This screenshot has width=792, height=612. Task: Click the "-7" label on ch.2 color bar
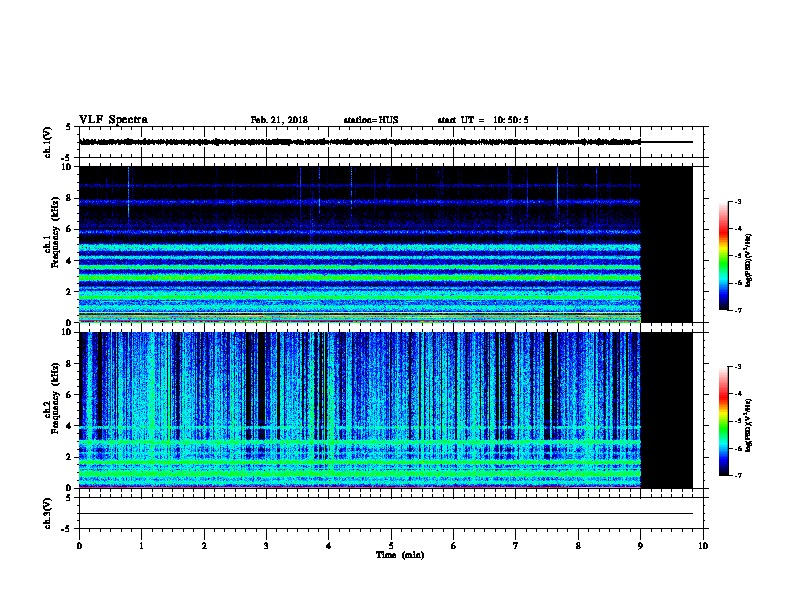point(737,475)
